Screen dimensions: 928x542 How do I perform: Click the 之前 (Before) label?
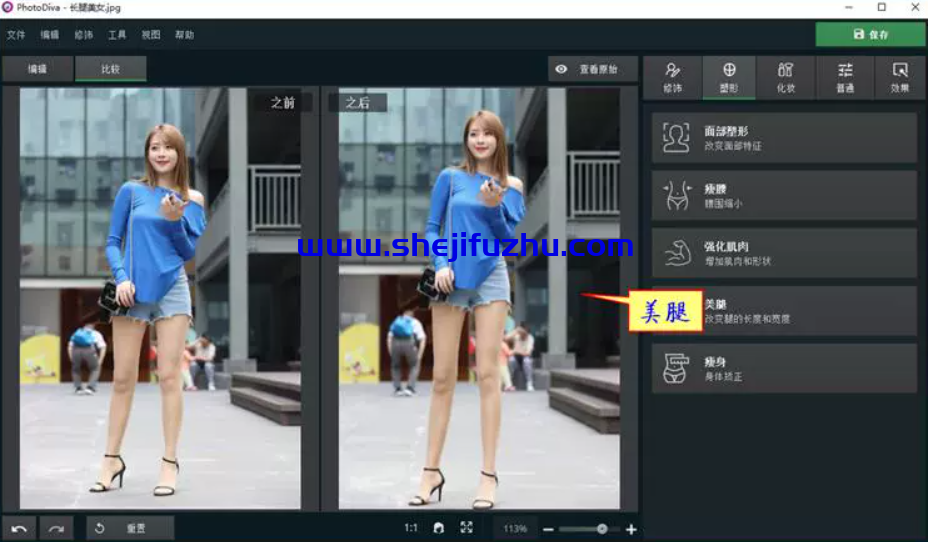coord(282,103)
